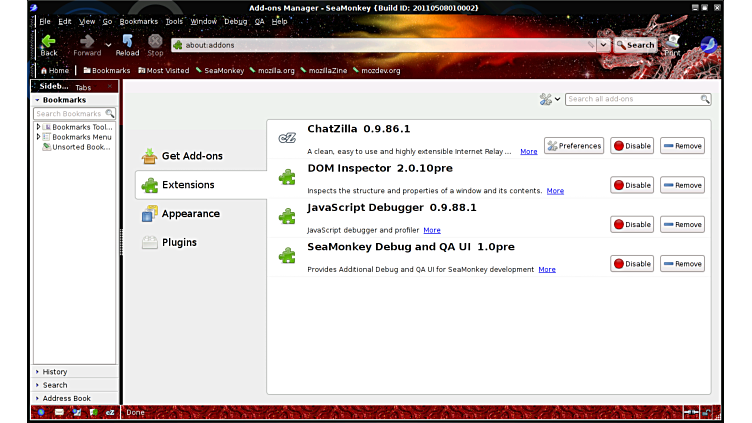Expand the Bookmarks Toolbar tree folder
Screen dimensions: 752x423
[38, 127]
